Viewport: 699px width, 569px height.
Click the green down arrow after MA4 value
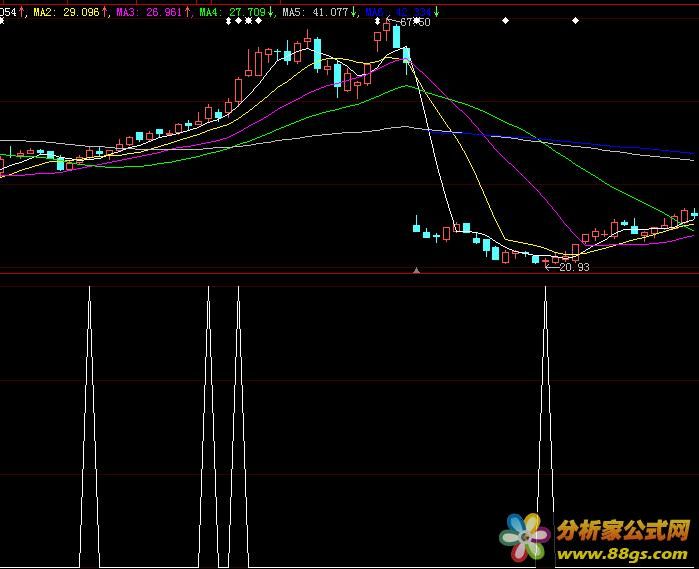[272, 12]
